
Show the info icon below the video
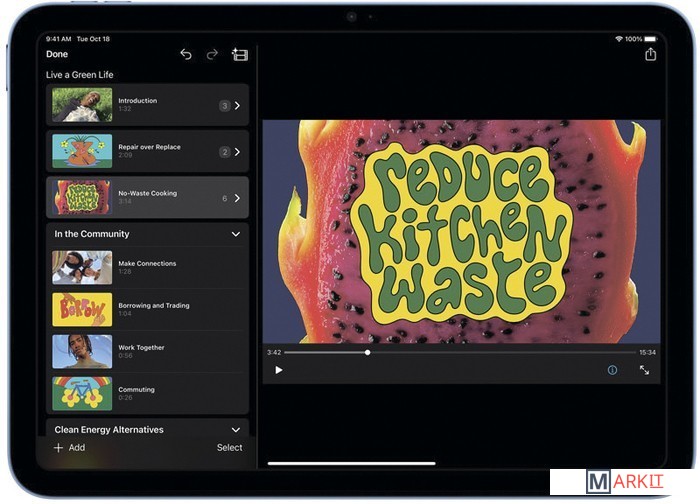[612, 370]
